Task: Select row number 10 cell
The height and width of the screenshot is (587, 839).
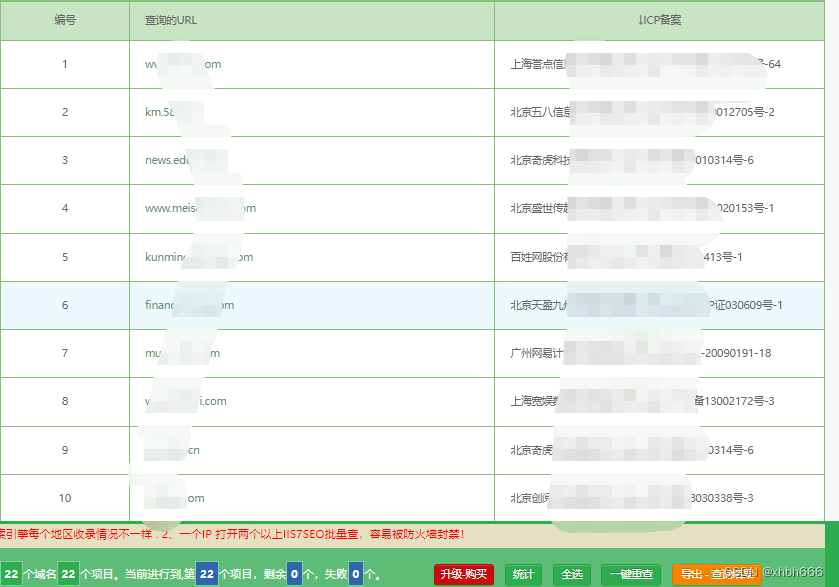Action: point(65,499)
